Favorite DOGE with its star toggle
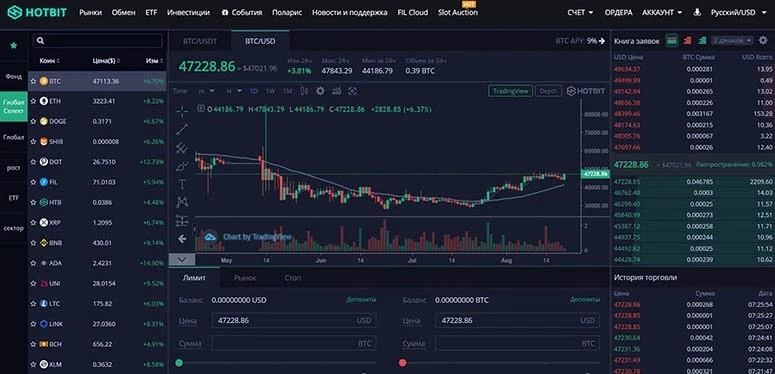 click(x=33, y=122)
